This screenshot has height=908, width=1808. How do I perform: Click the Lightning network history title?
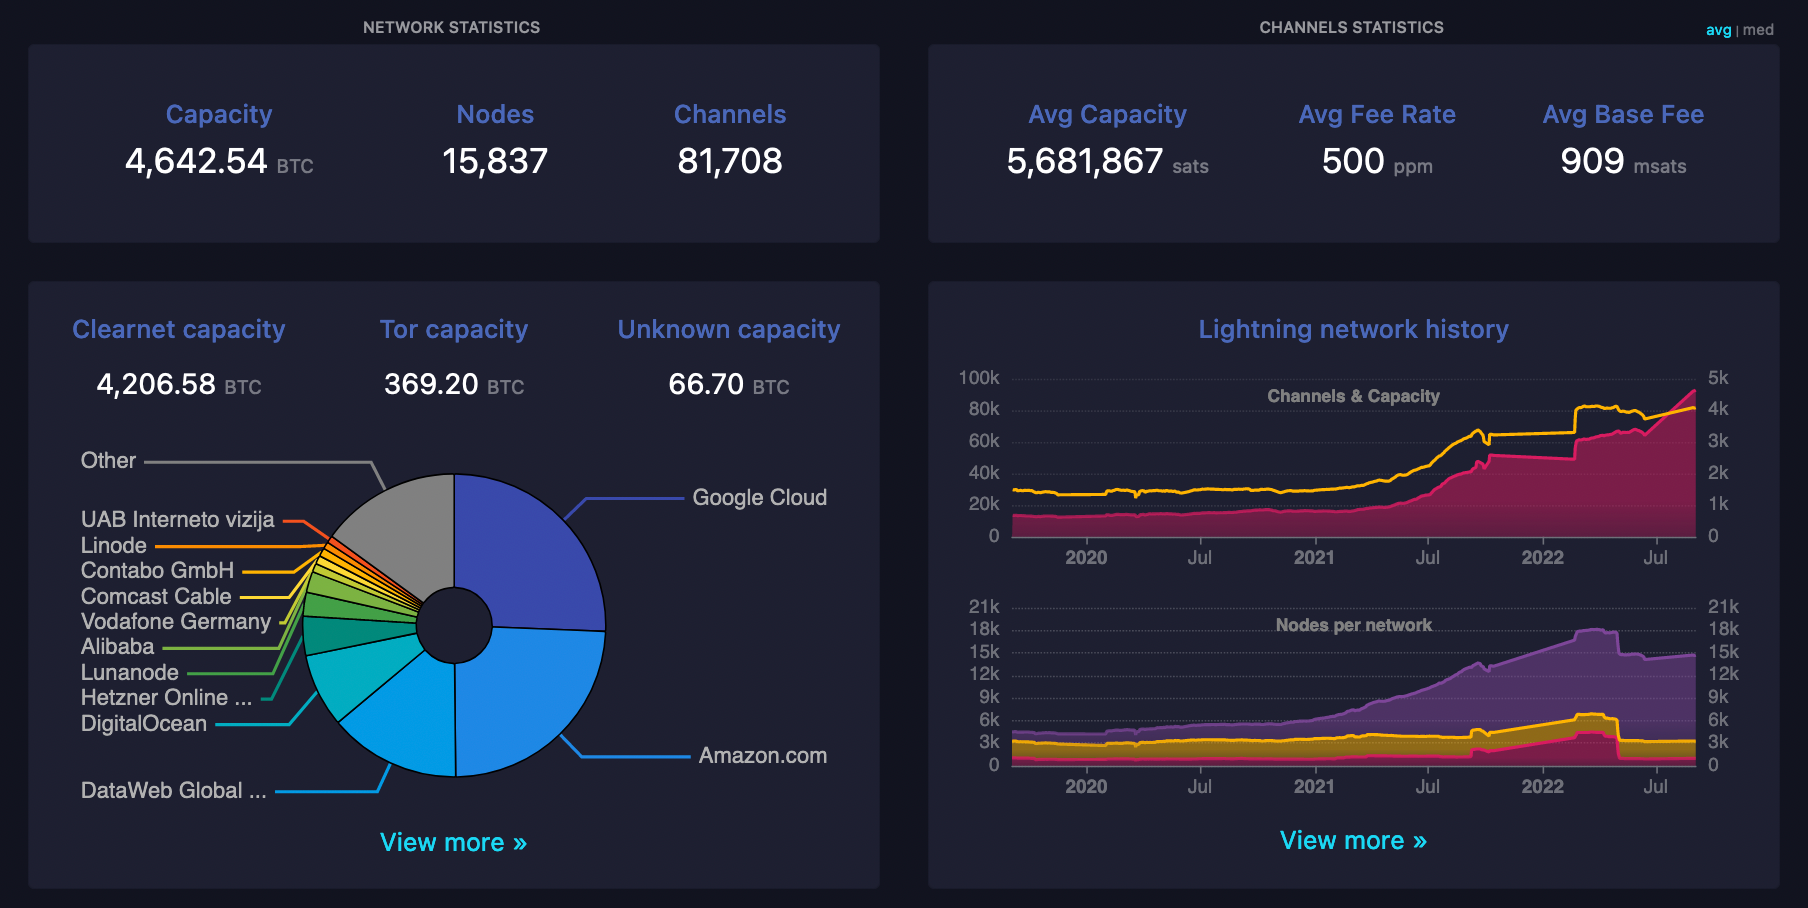[x=1353, y=329]
